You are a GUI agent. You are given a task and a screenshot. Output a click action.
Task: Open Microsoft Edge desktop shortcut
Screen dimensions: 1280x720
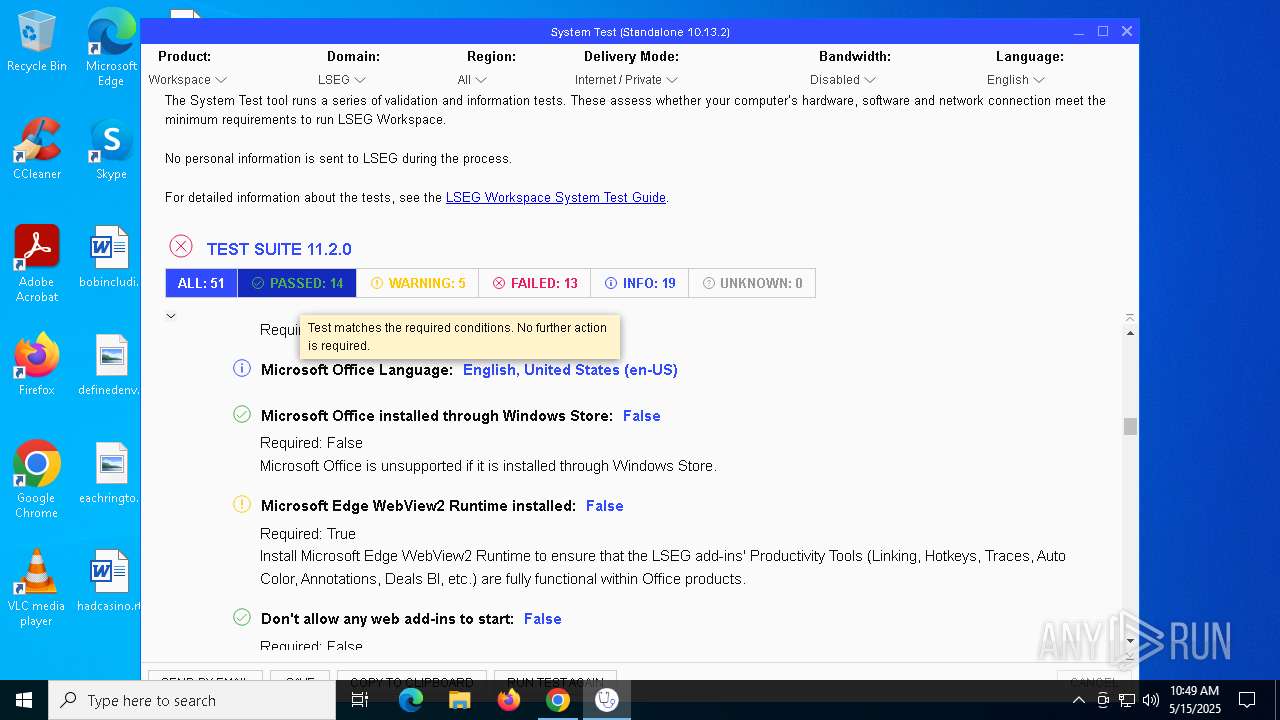pyautogui.click(x=111, y=47)
